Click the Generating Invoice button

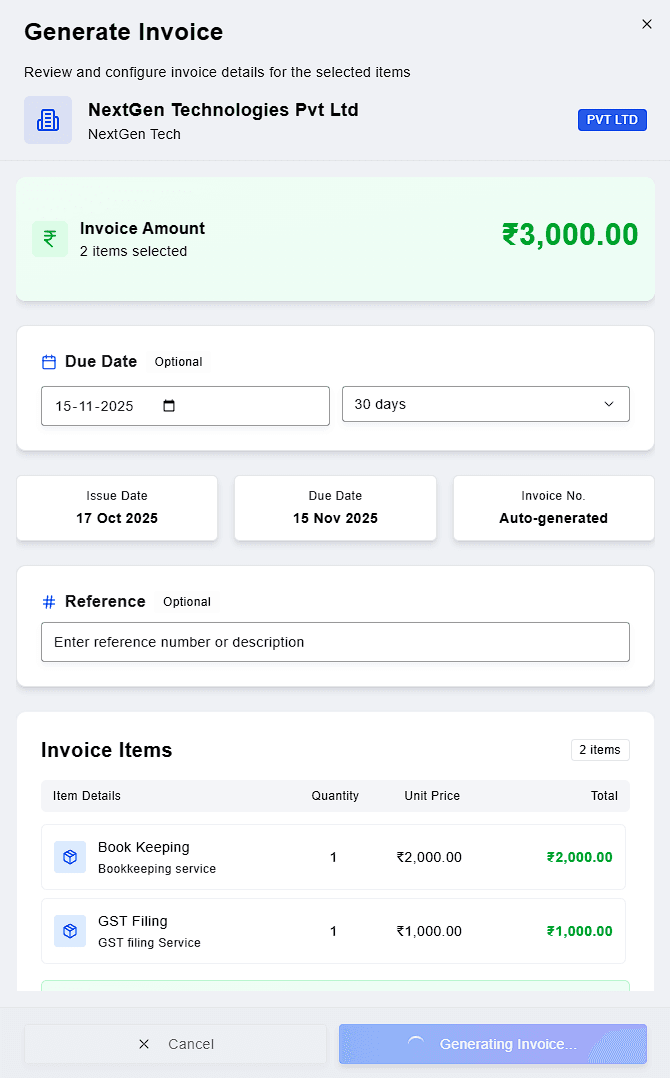[492, 1043]
